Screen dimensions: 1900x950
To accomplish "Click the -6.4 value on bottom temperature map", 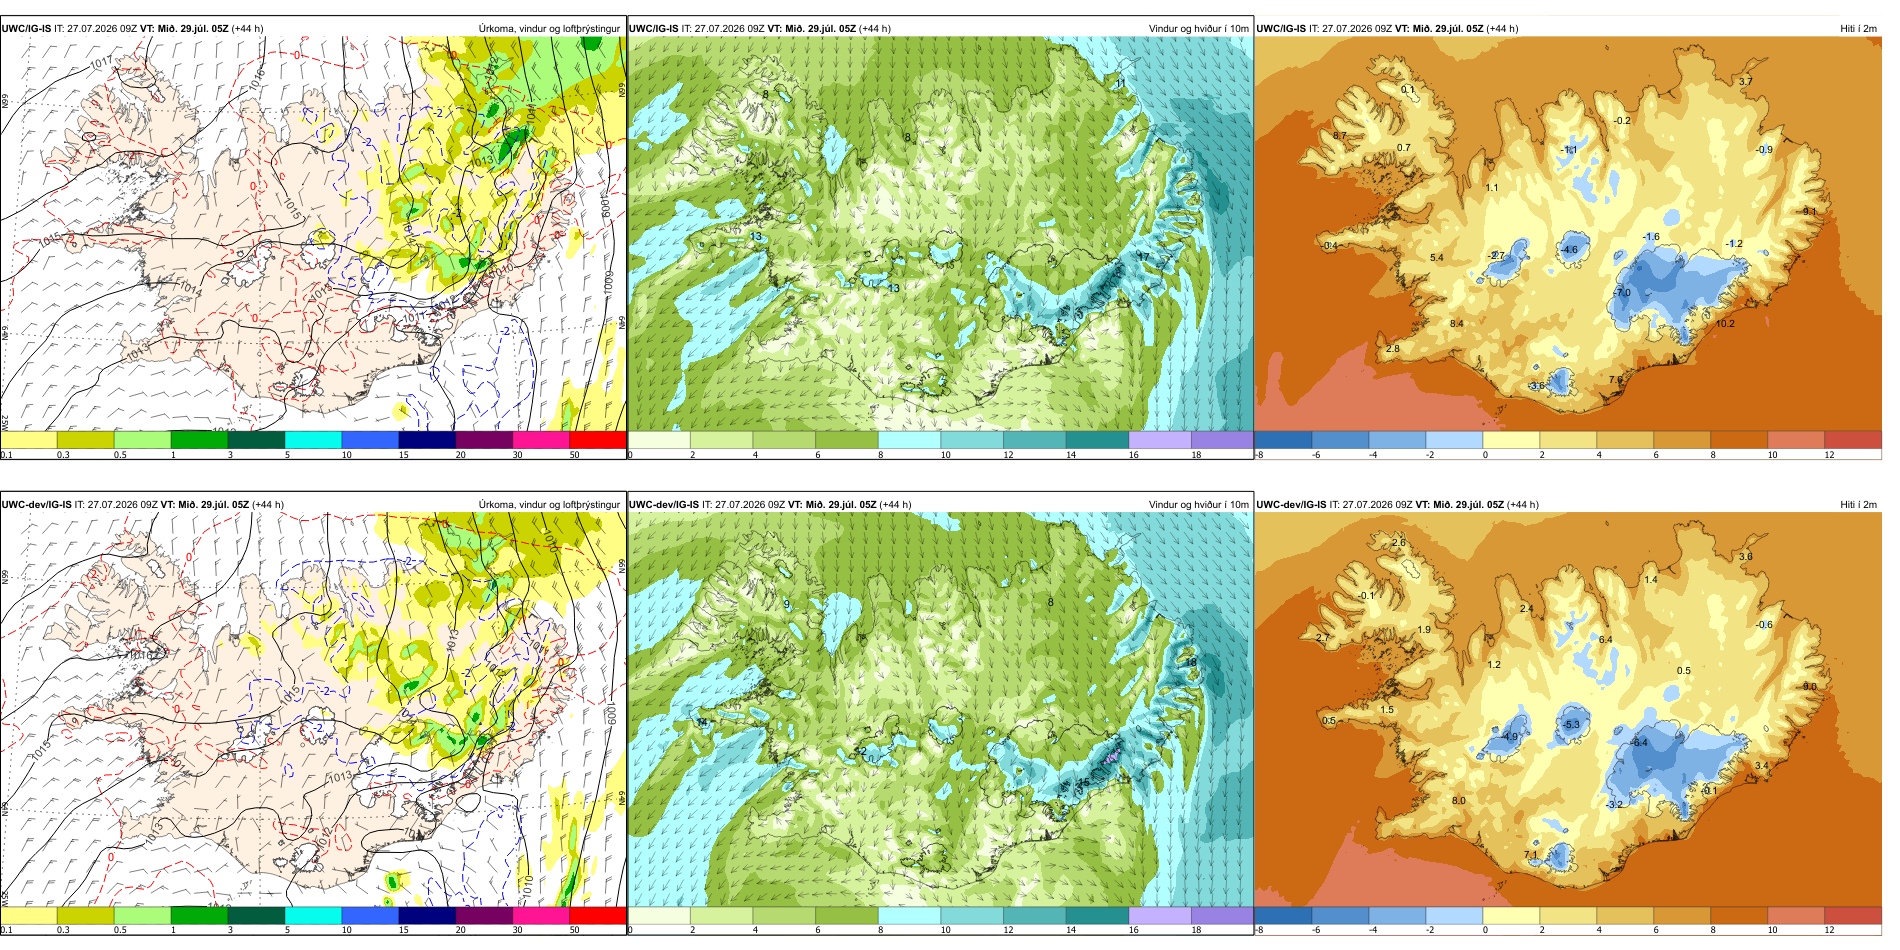I will pyautogui.click(x=1639, y=743).
